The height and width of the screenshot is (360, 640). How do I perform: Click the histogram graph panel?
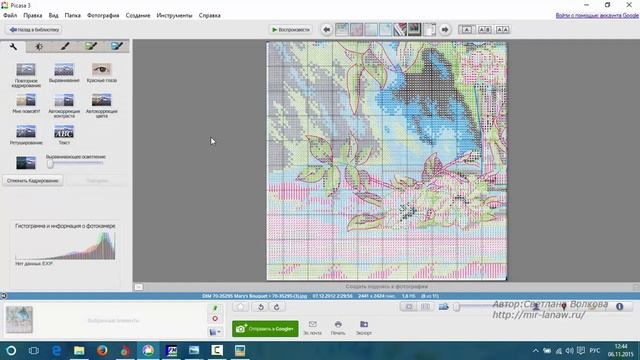(x=65, y=246)
